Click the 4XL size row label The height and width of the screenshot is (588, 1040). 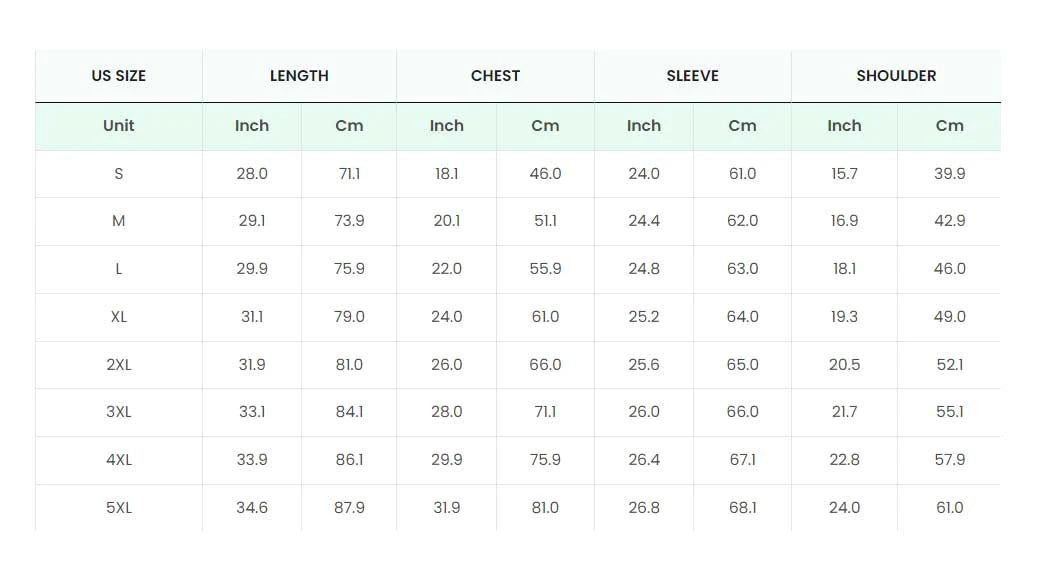point(119,459)
